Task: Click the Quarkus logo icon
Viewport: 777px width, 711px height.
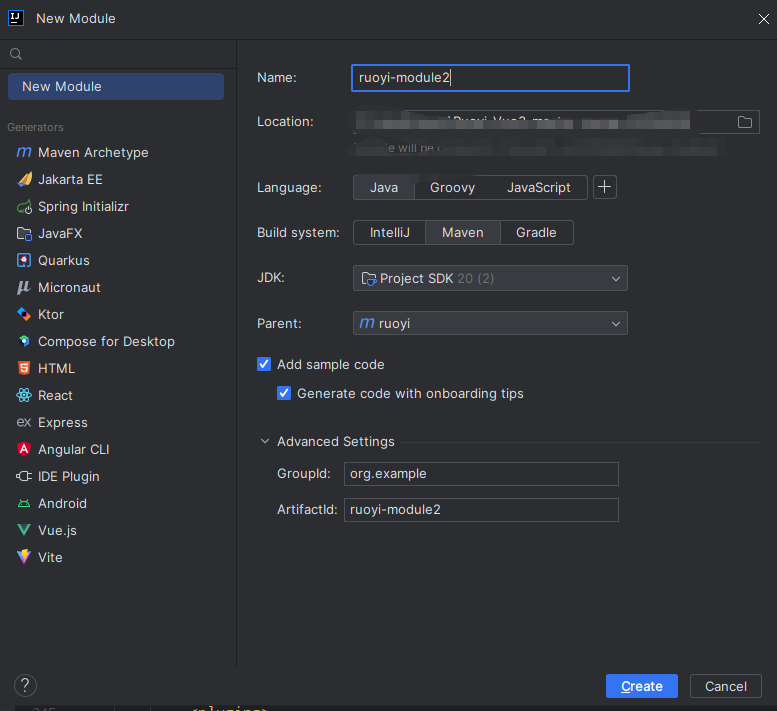Action: 24,260
